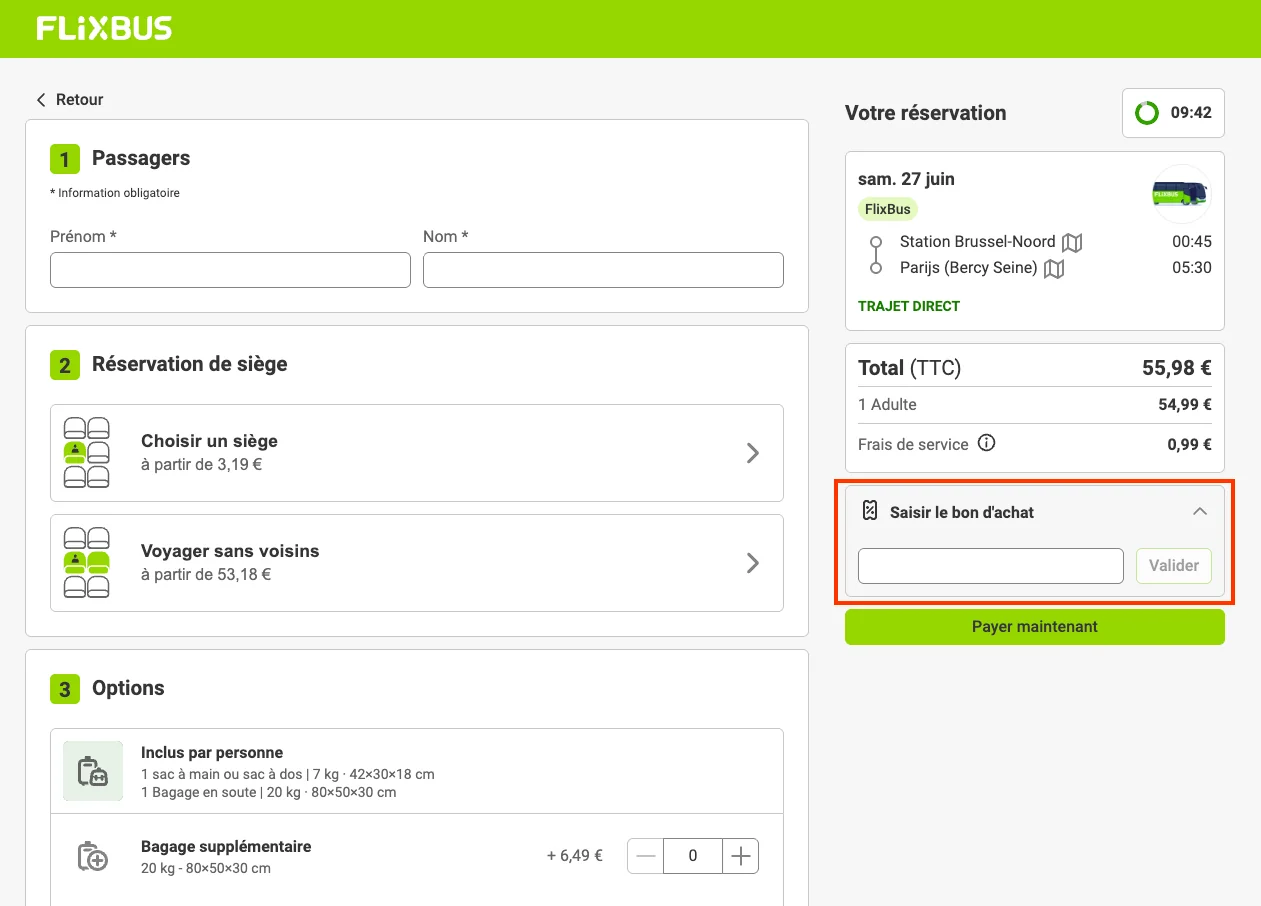Click the TRAJET DIRECT label
Image resolution: width=1261 pixels, height=906 pixels.
909,306
